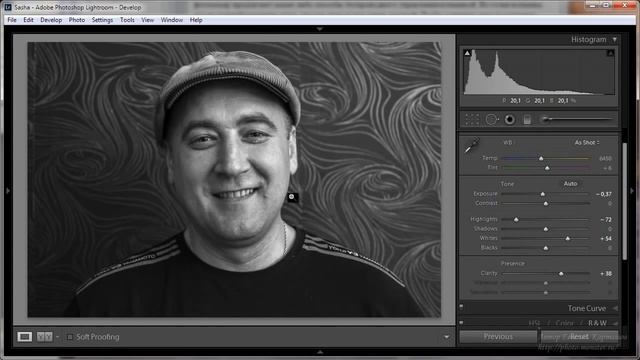640x360 pixels.
Task: Click the Saturation slider handle
Action: pos(546,292)
